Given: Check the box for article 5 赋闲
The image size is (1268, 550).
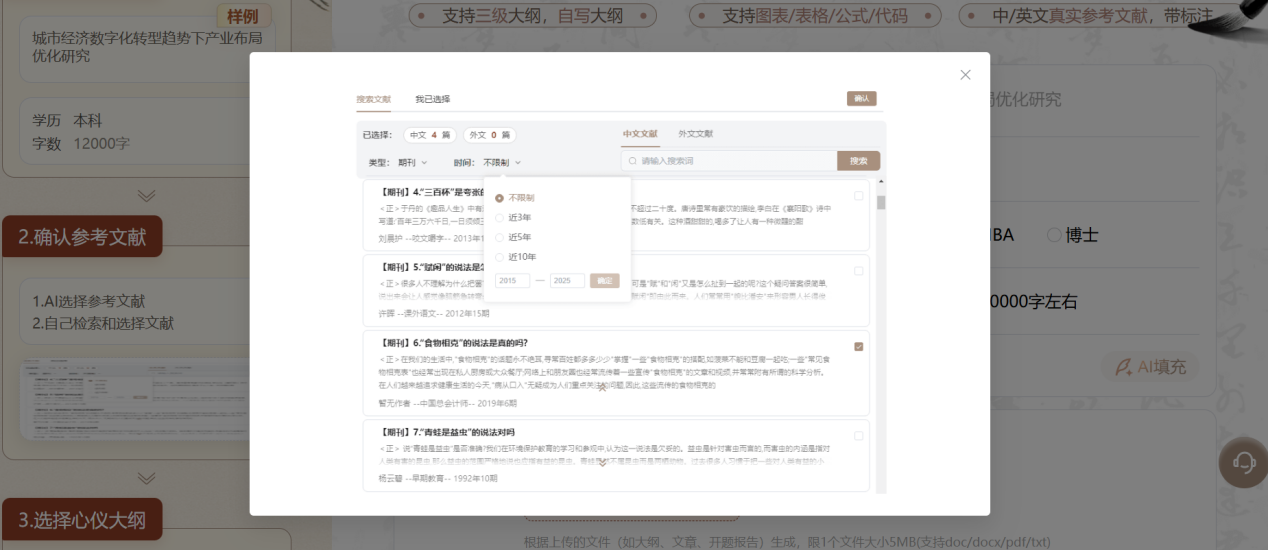Looking at the screenshot, I should [x=858, y=271].
